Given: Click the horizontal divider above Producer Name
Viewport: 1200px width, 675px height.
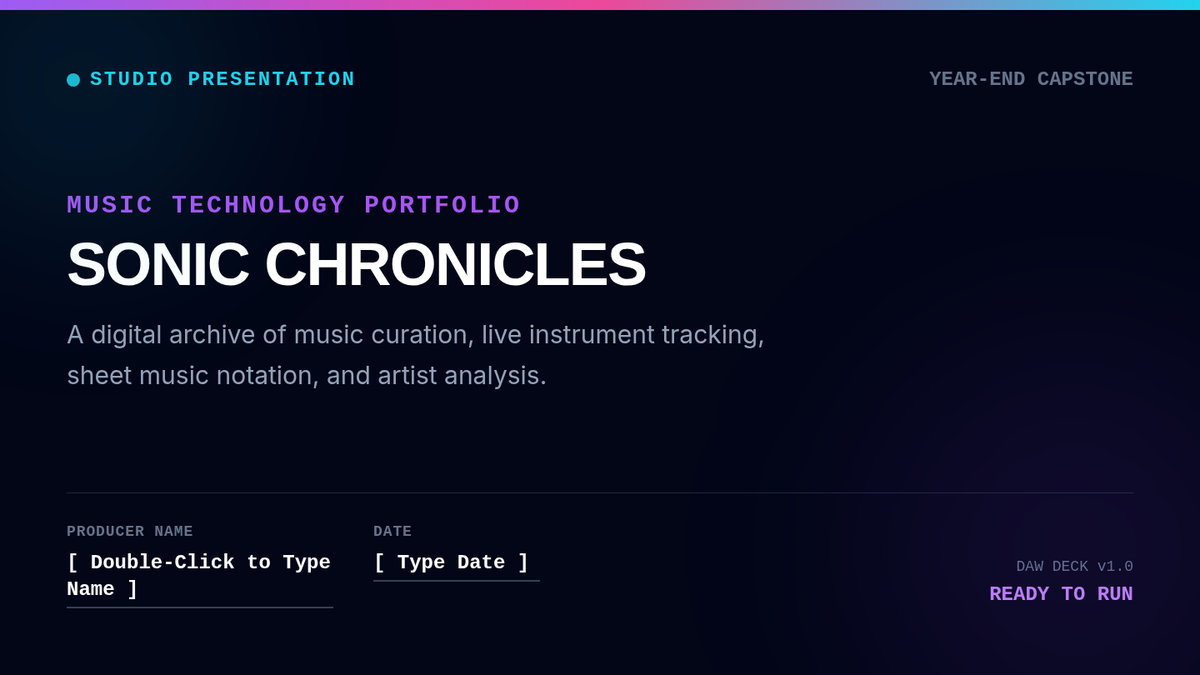Looking at the screenshot, I should pyautogui.click(x=600, y=493).
